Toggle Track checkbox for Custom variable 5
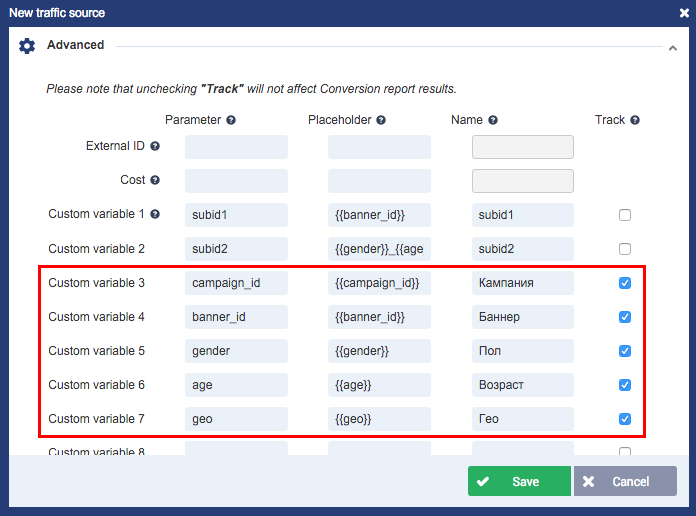Screen dimensions: 696x516 pyautogui.click(x=625, y=351)
